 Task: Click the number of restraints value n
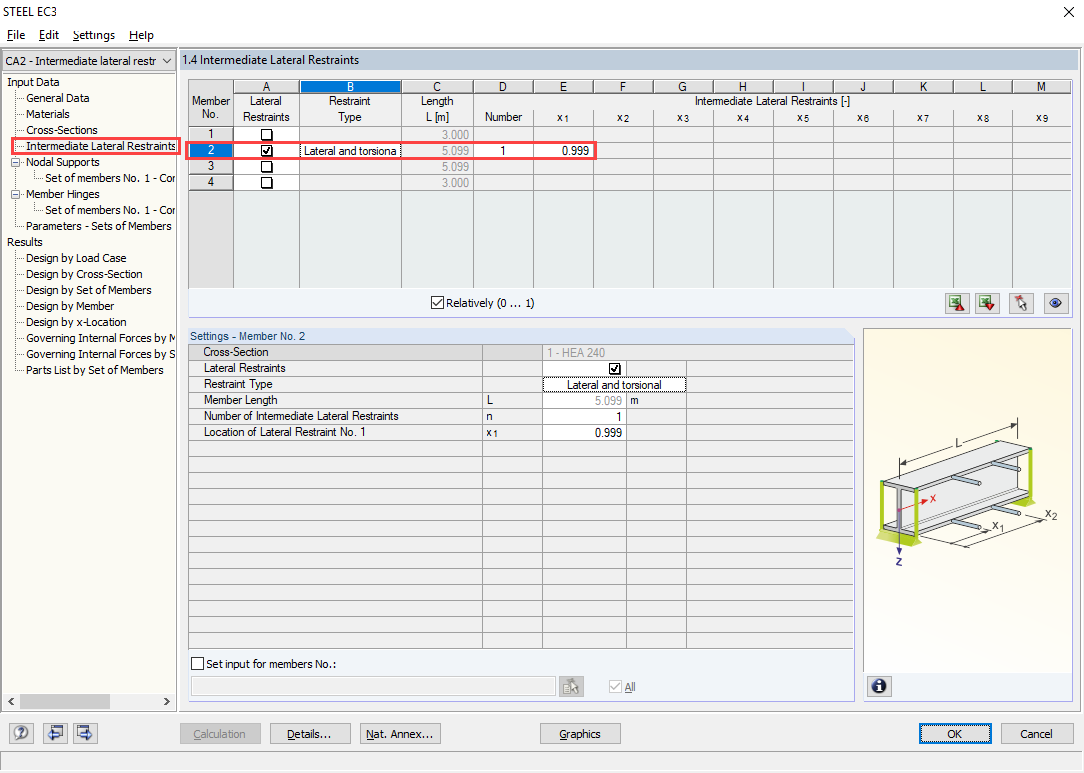[584, 416]
